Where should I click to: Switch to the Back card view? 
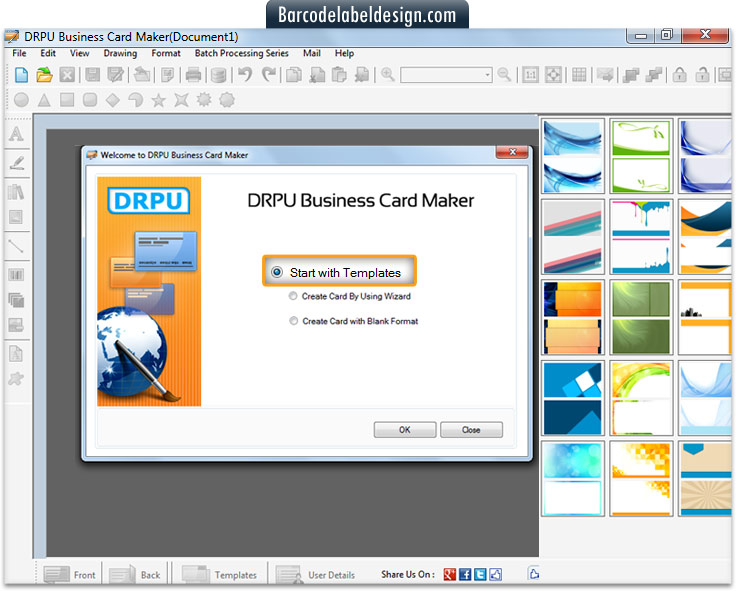[135, 574]
